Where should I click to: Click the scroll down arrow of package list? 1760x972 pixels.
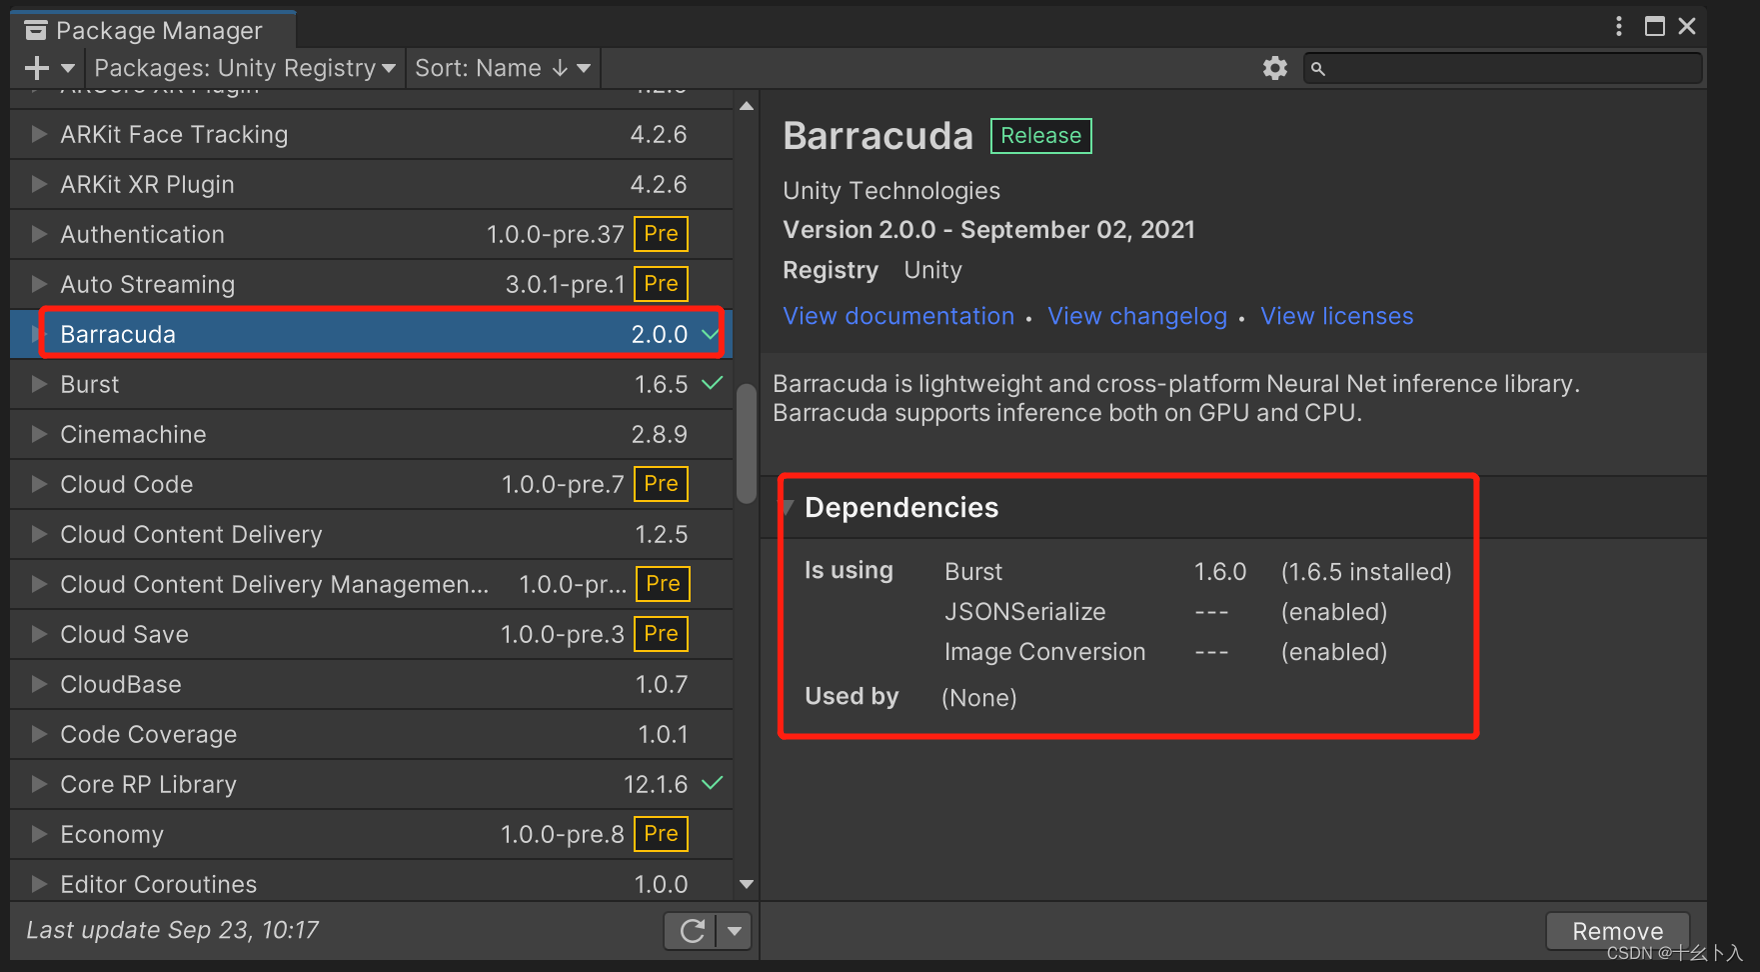click(x=746, y=884)
